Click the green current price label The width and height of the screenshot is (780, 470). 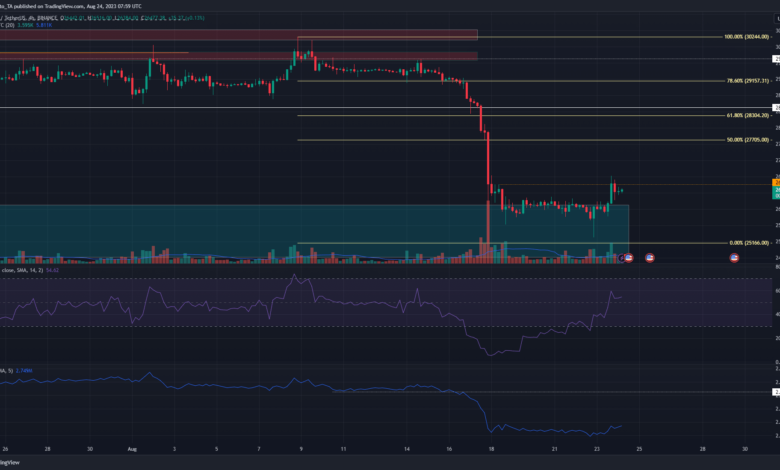point(775,191)
